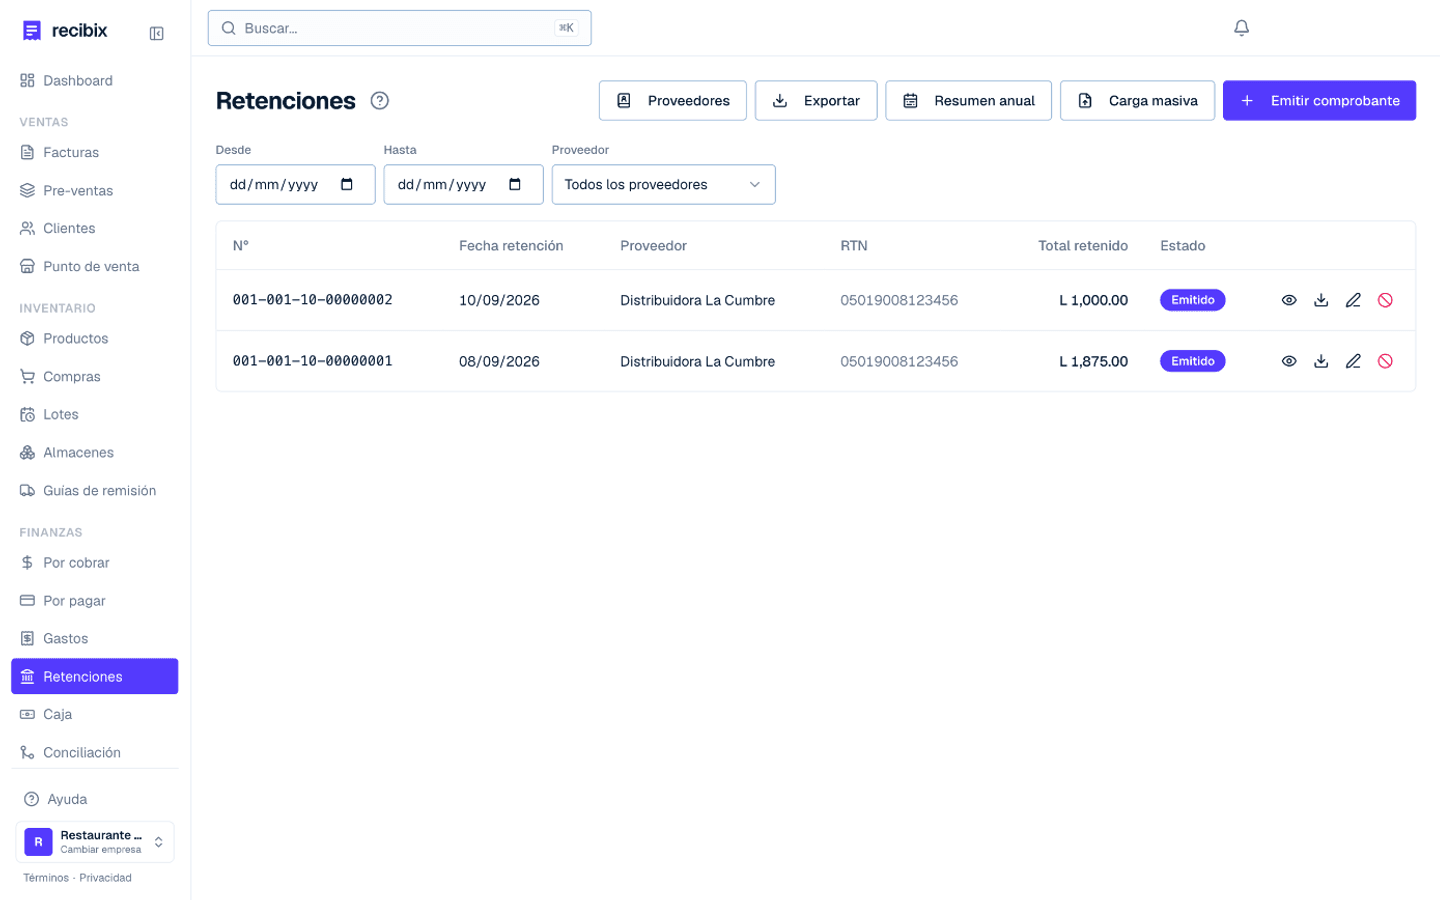Open Clientes section
Viewport: 1440px width, 900px height.
pyautogui.click(x=95, y=229)
